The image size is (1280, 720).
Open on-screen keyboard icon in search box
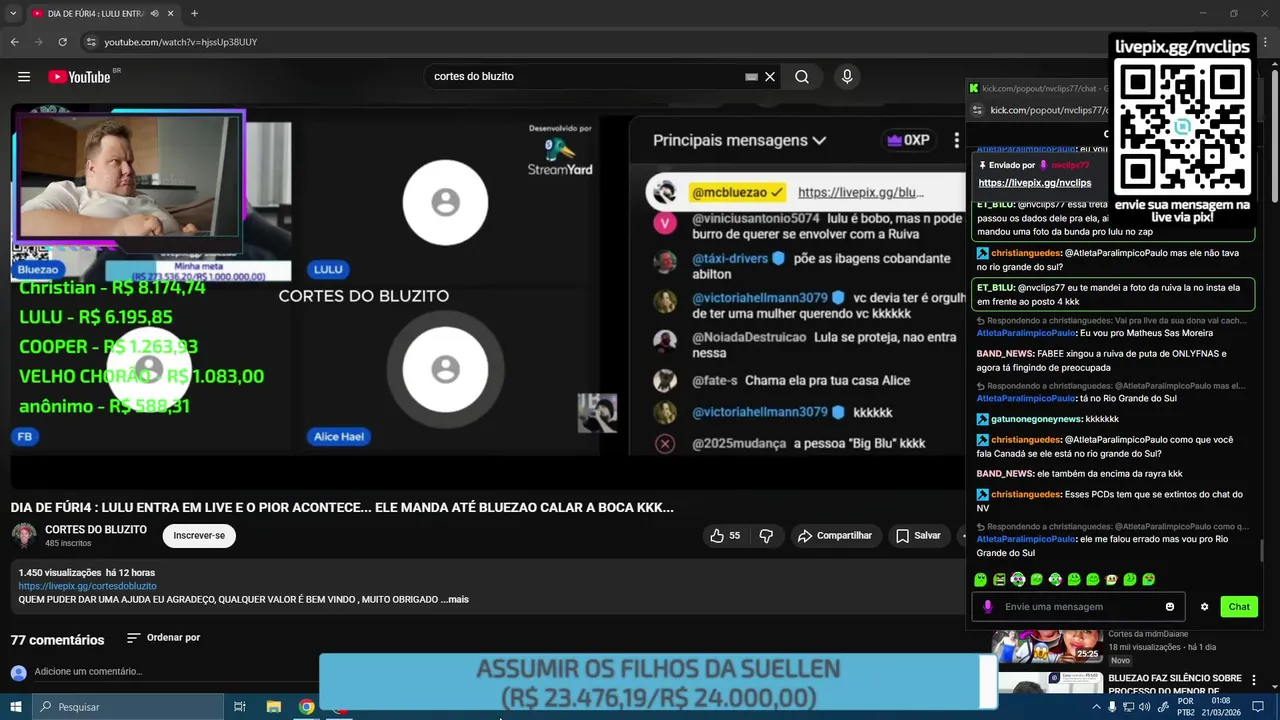click(751, 77)
